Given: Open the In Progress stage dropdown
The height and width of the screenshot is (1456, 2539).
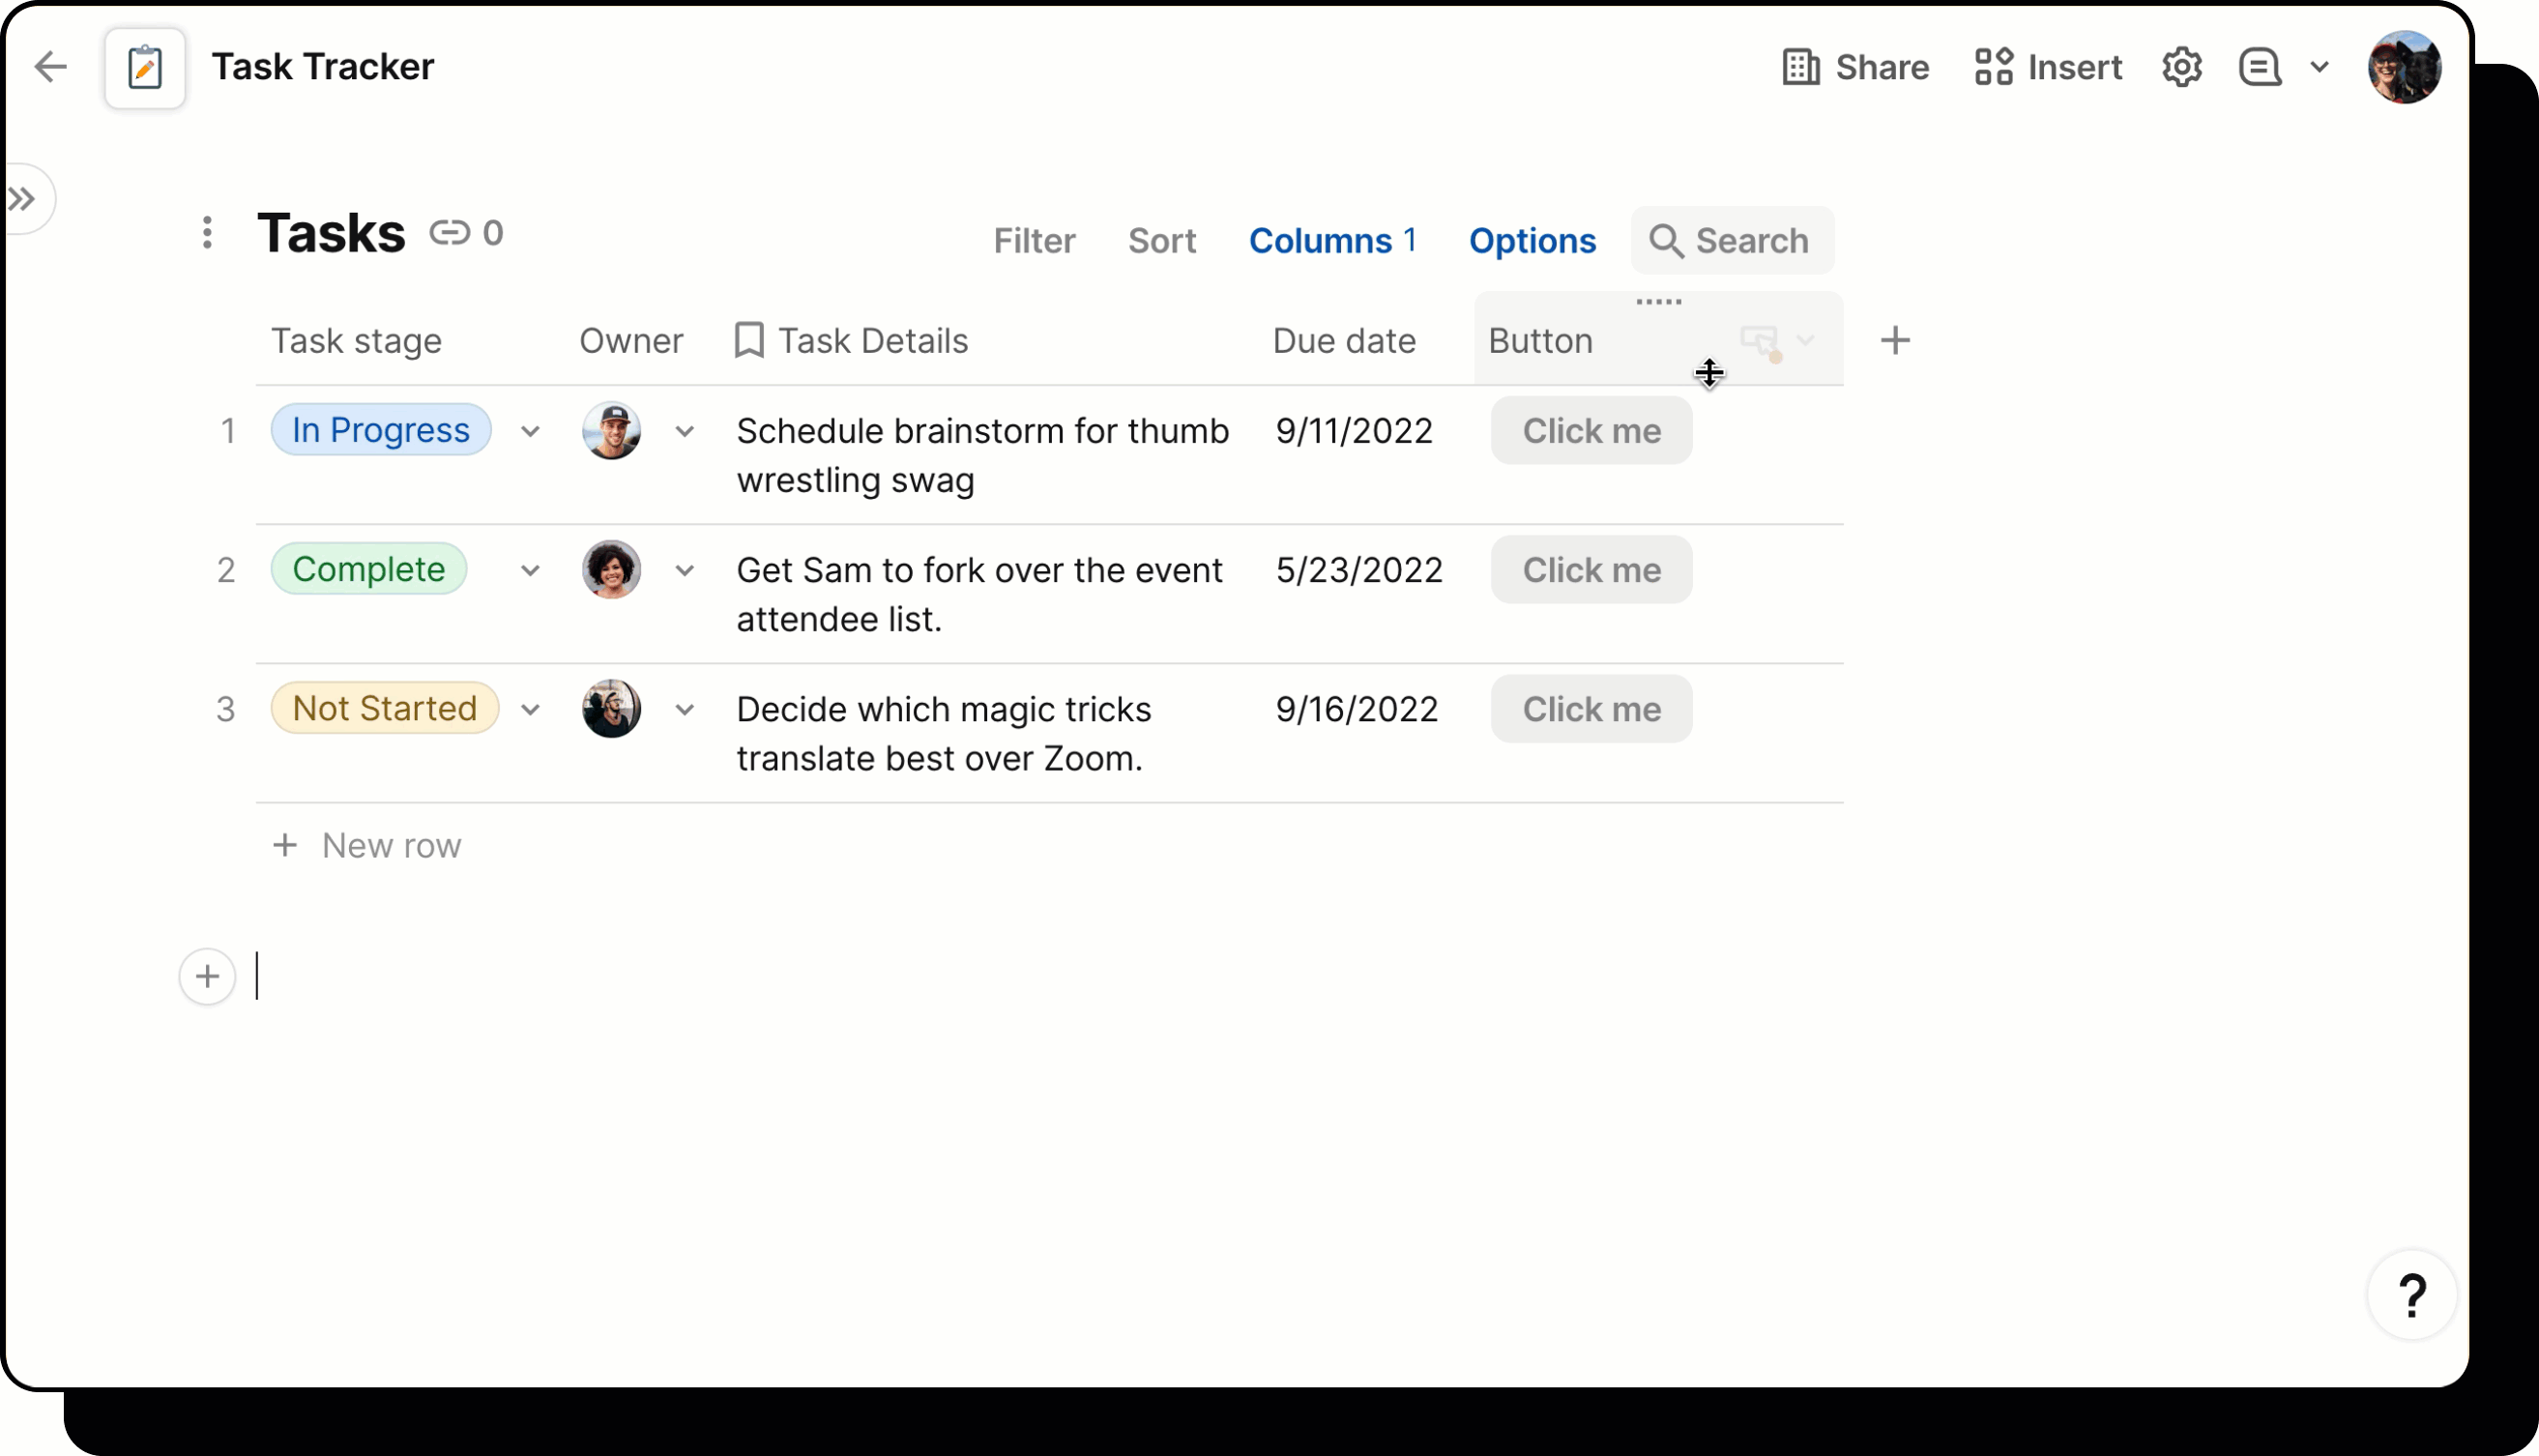Looking at the screenshot, I should pos(530,431).
